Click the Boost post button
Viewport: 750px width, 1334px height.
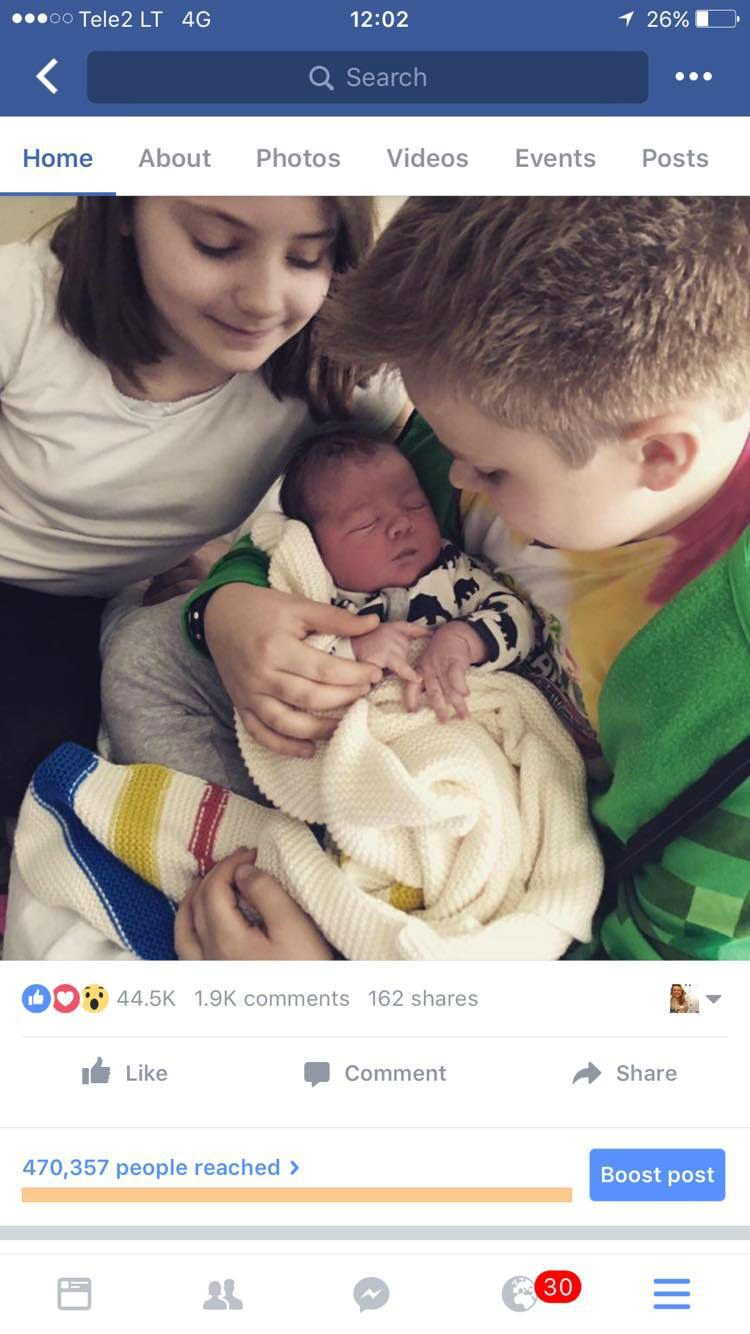click(657, 1174)
